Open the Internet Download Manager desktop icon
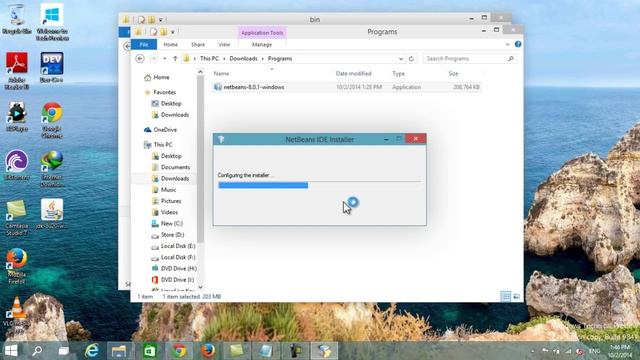The width and height of the screenshot is (640, 360). click(x=52, y=169)
